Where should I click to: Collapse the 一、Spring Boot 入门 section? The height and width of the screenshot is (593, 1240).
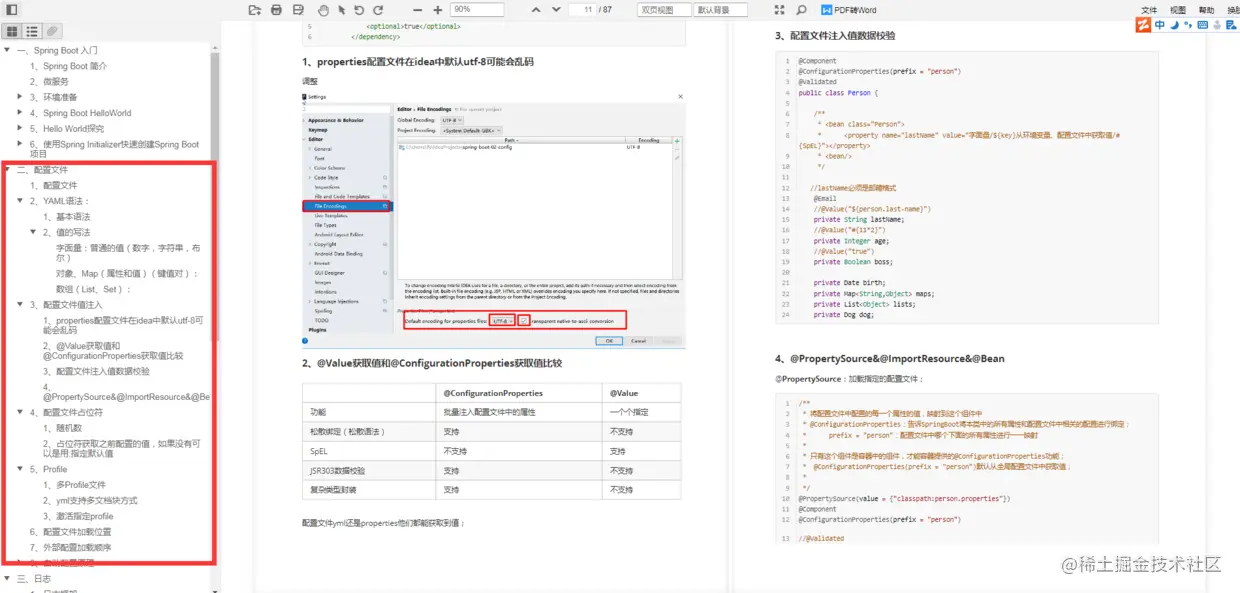click(8, 50)
